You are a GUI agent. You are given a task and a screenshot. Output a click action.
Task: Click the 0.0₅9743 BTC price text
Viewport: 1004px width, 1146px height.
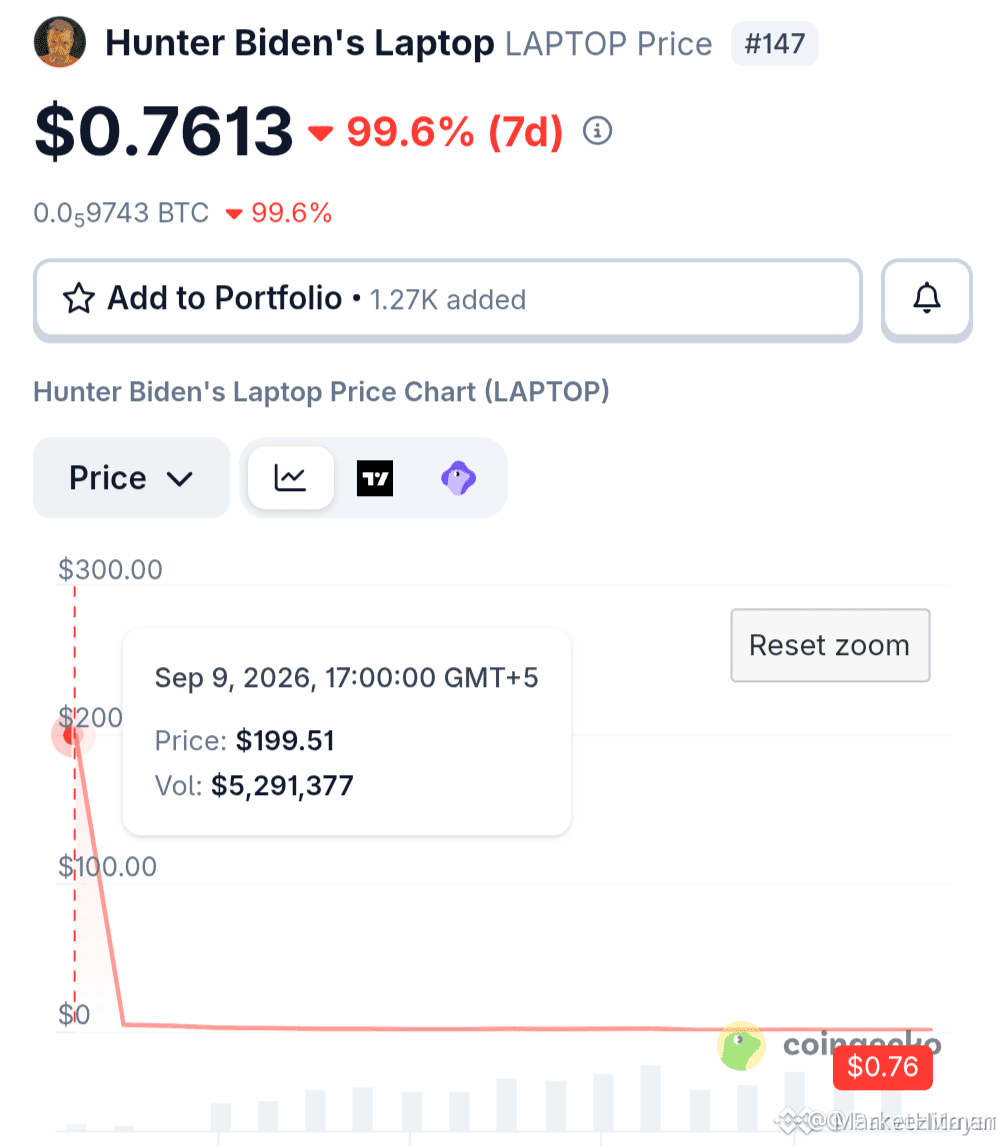click(x=121, y=213)
